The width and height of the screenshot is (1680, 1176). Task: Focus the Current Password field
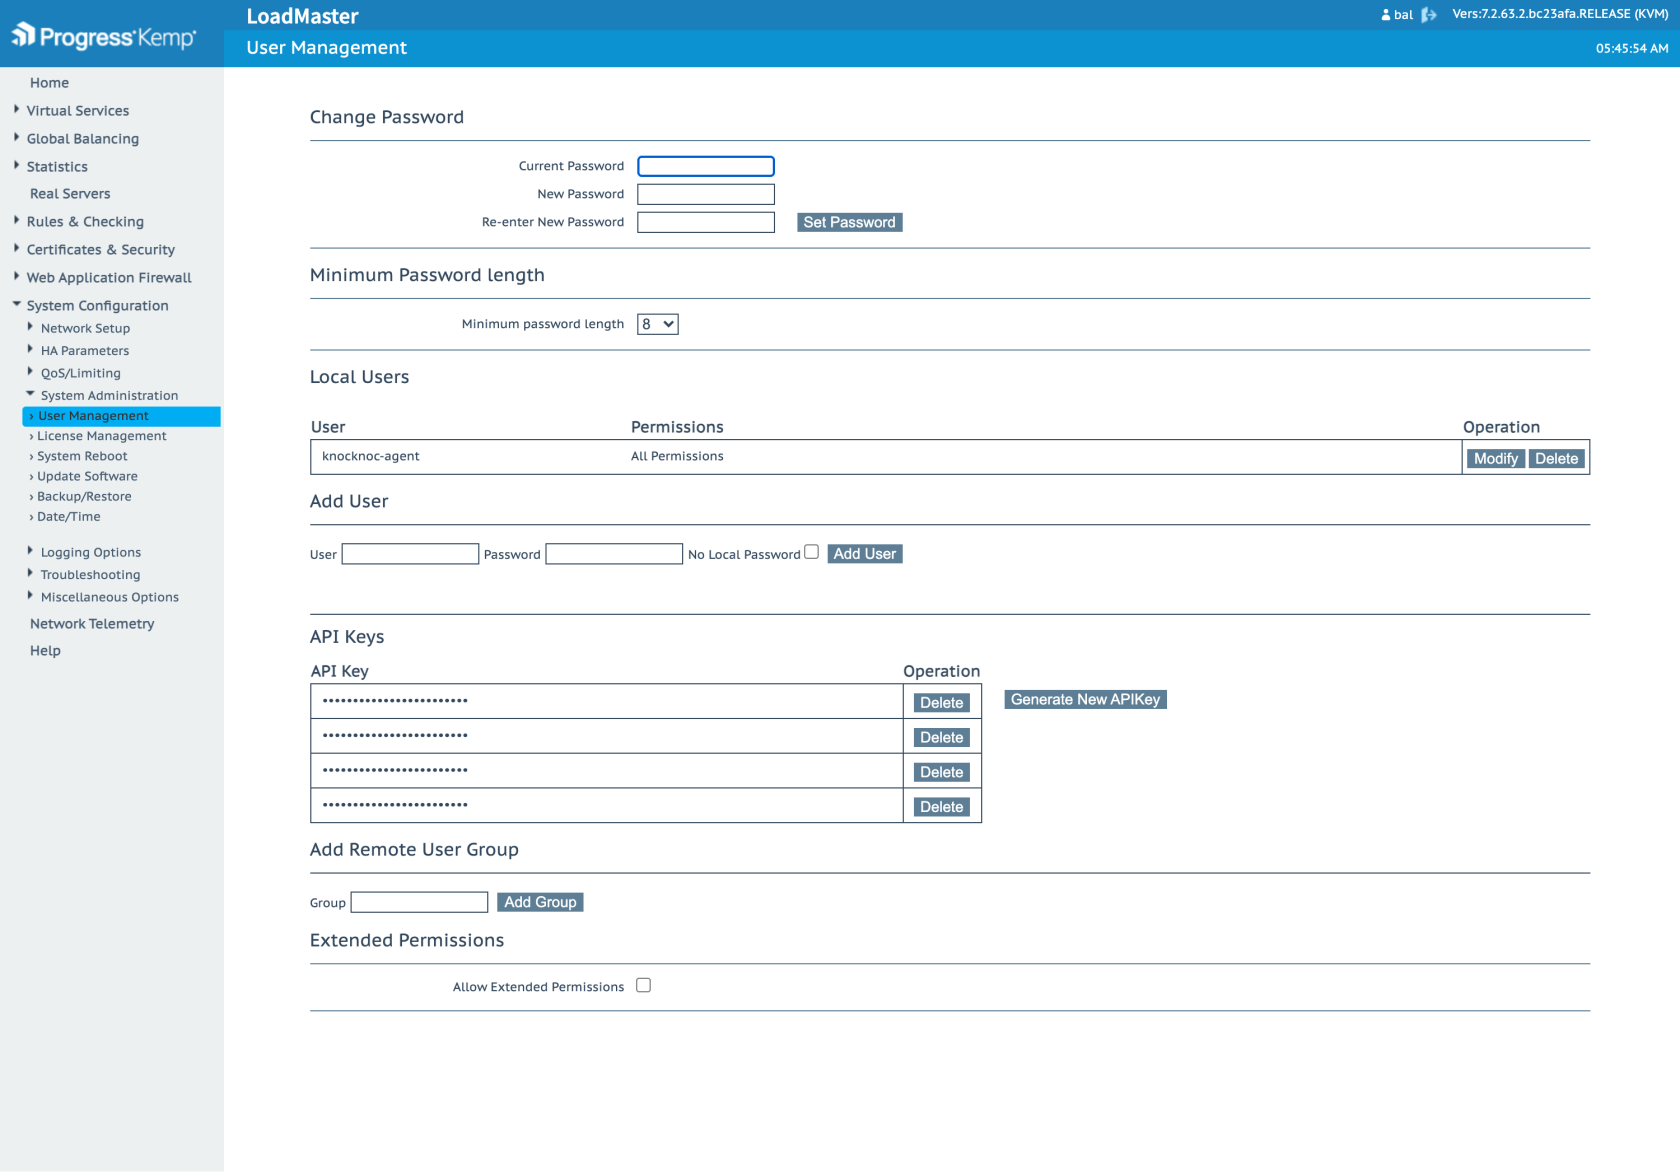tap(706, 166)
